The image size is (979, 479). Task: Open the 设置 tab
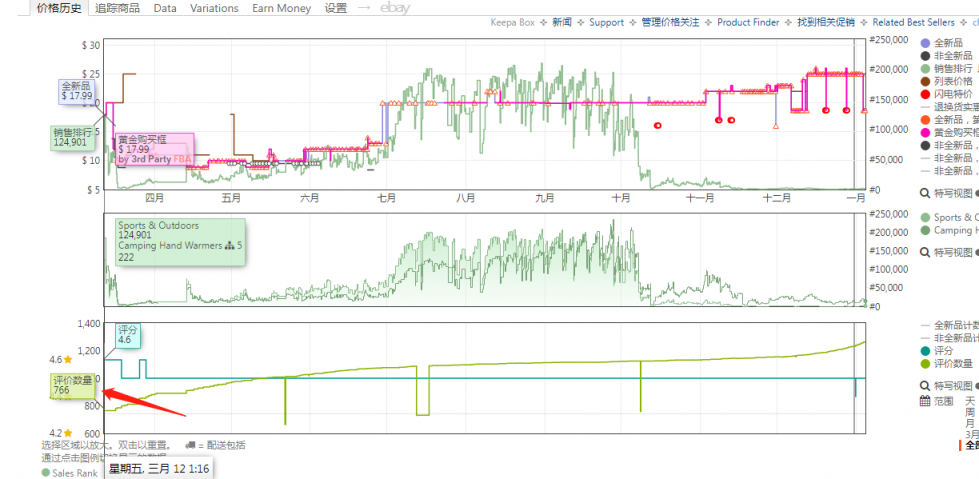[x=336, y=8]
